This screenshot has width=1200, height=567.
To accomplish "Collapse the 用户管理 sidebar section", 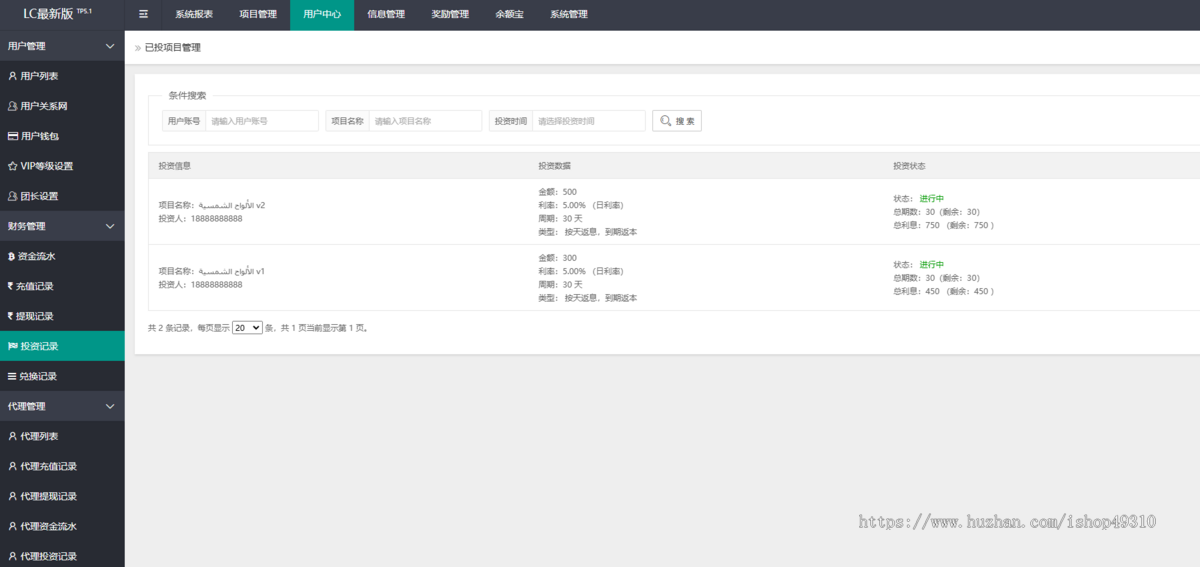I will click(x=110, y=46).
